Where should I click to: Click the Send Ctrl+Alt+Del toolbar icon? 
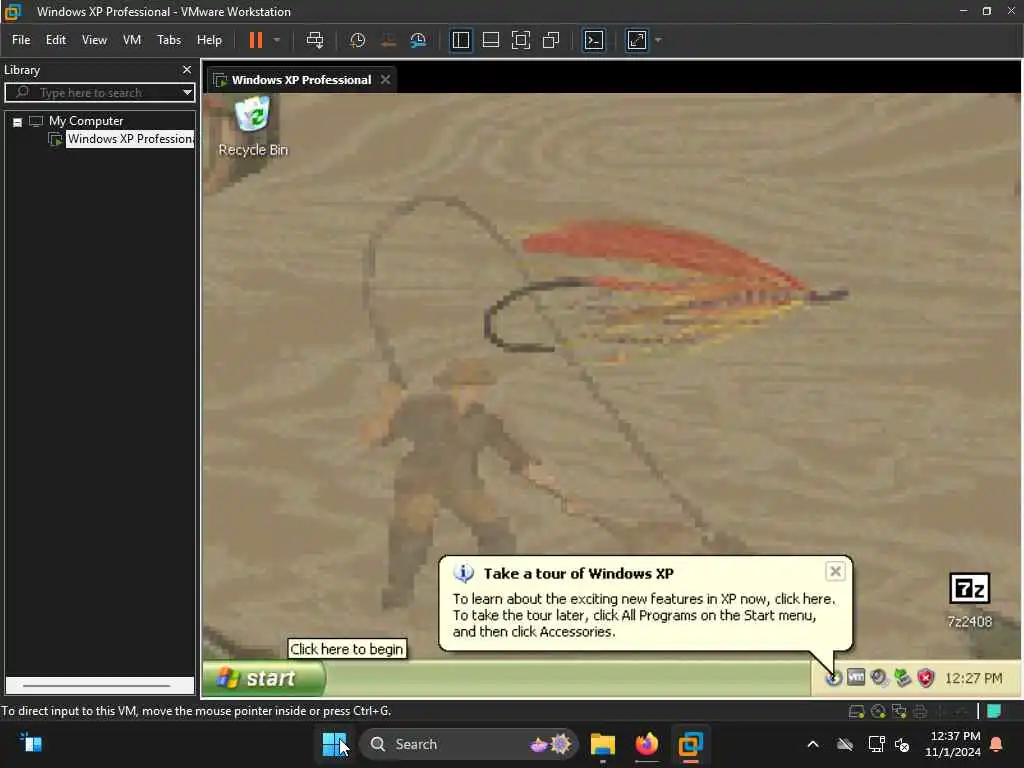point(315,40)
